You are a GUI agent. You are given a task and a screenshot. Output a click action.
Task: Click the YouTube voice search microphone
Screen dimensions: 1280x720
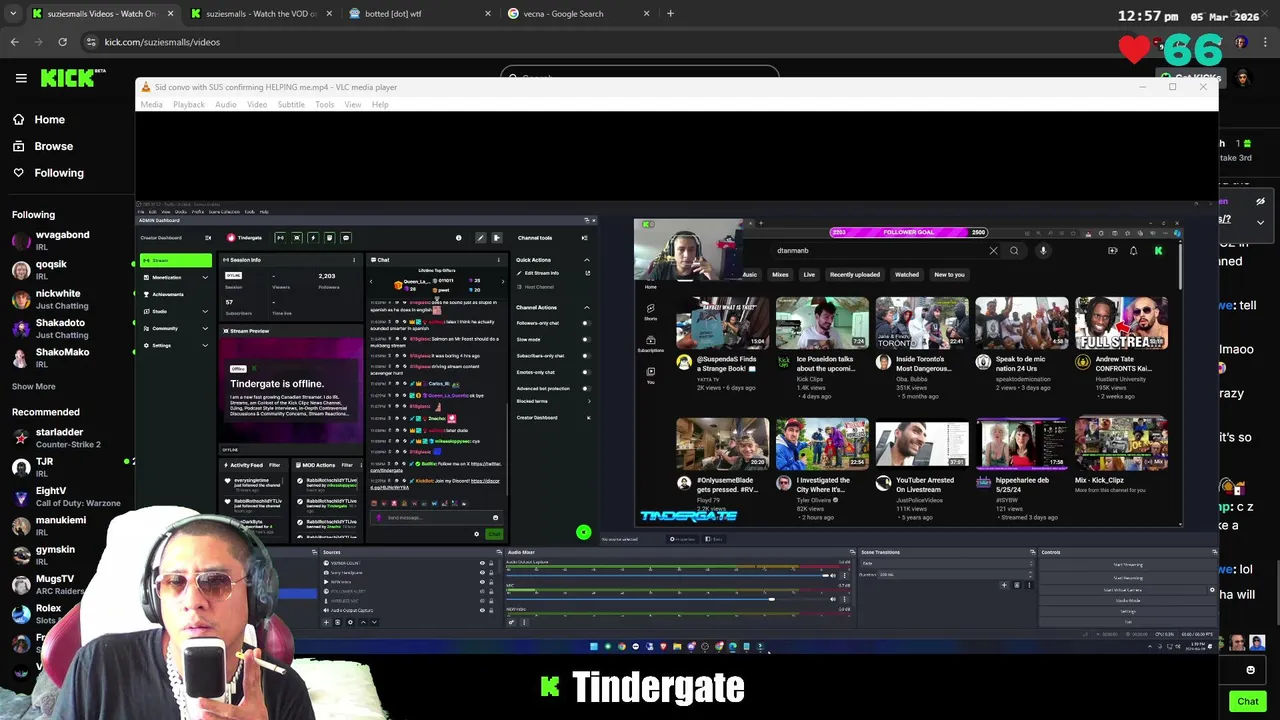(x=1043, y=251)
